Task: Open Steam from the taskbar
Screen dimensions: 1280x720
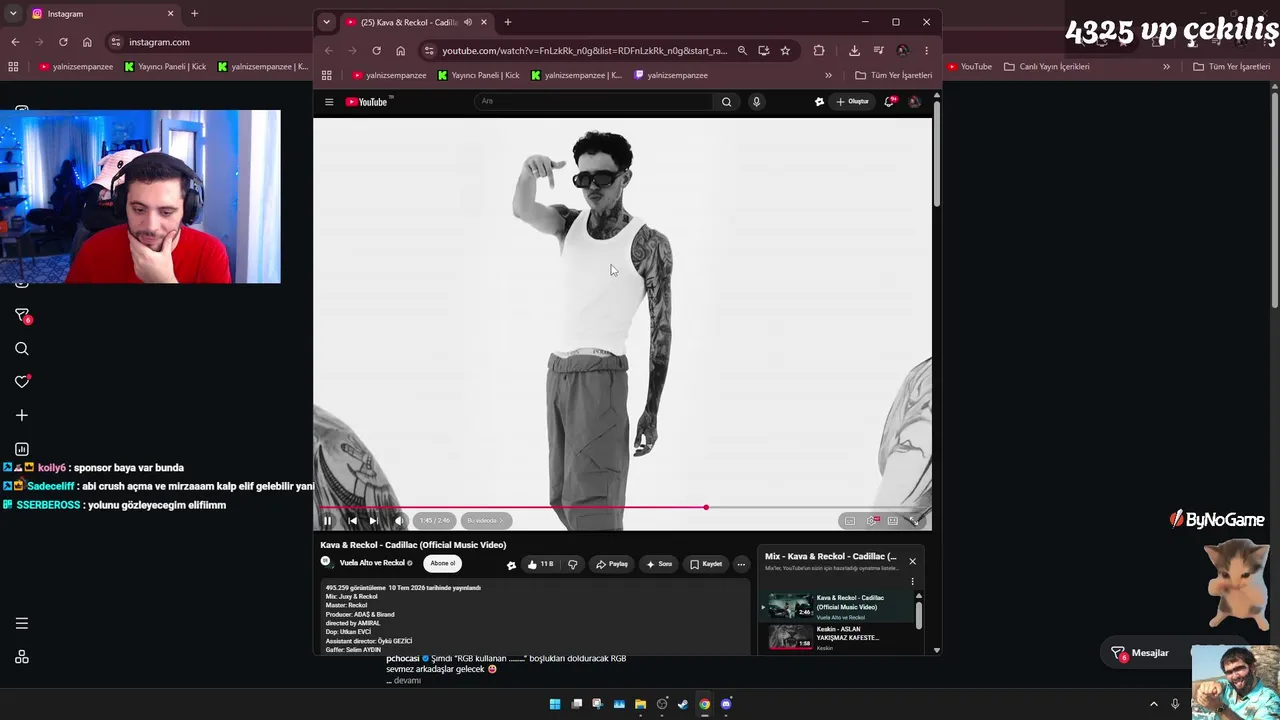Action: tap(683, 704)
